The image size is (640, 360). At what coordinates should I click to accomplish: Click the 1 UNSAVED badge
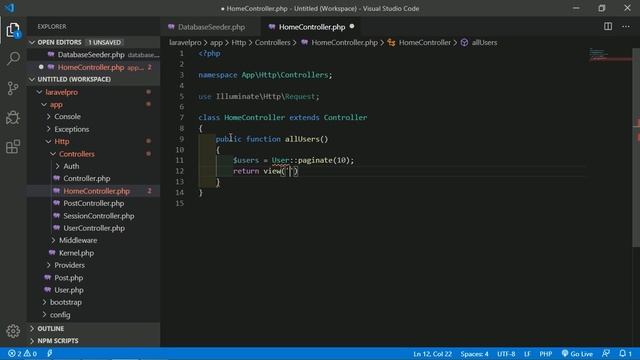click(104, 42)
